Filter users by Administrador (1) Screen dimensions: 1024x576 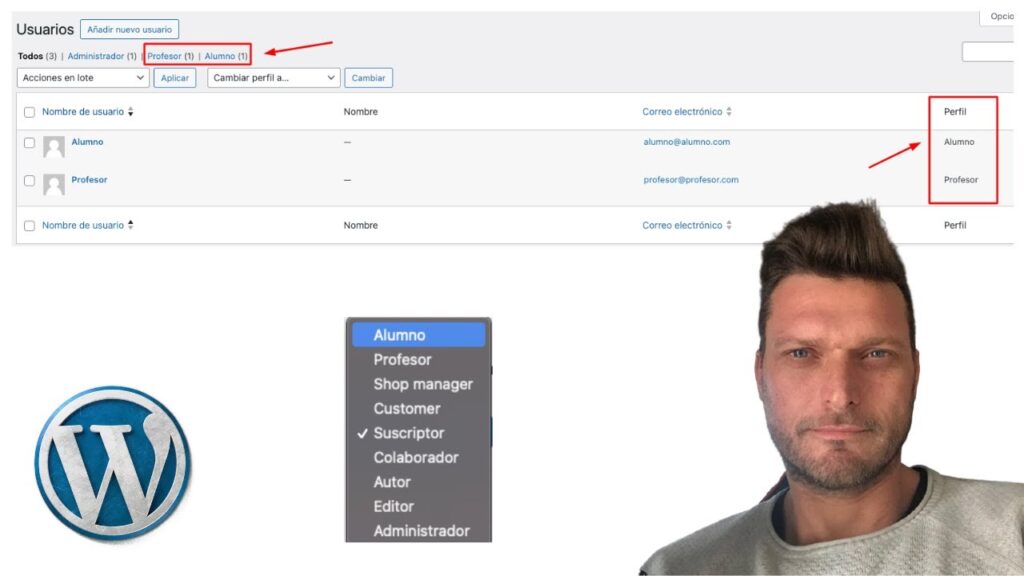pos(102,56)
